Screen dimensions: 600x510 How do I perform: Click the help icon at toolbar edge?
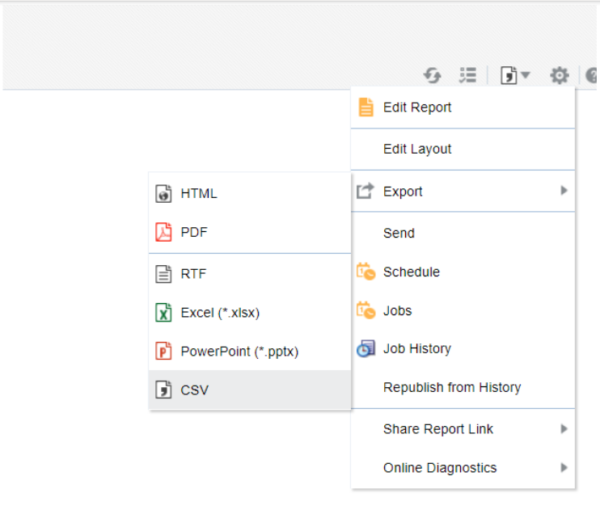click(592, 75)
